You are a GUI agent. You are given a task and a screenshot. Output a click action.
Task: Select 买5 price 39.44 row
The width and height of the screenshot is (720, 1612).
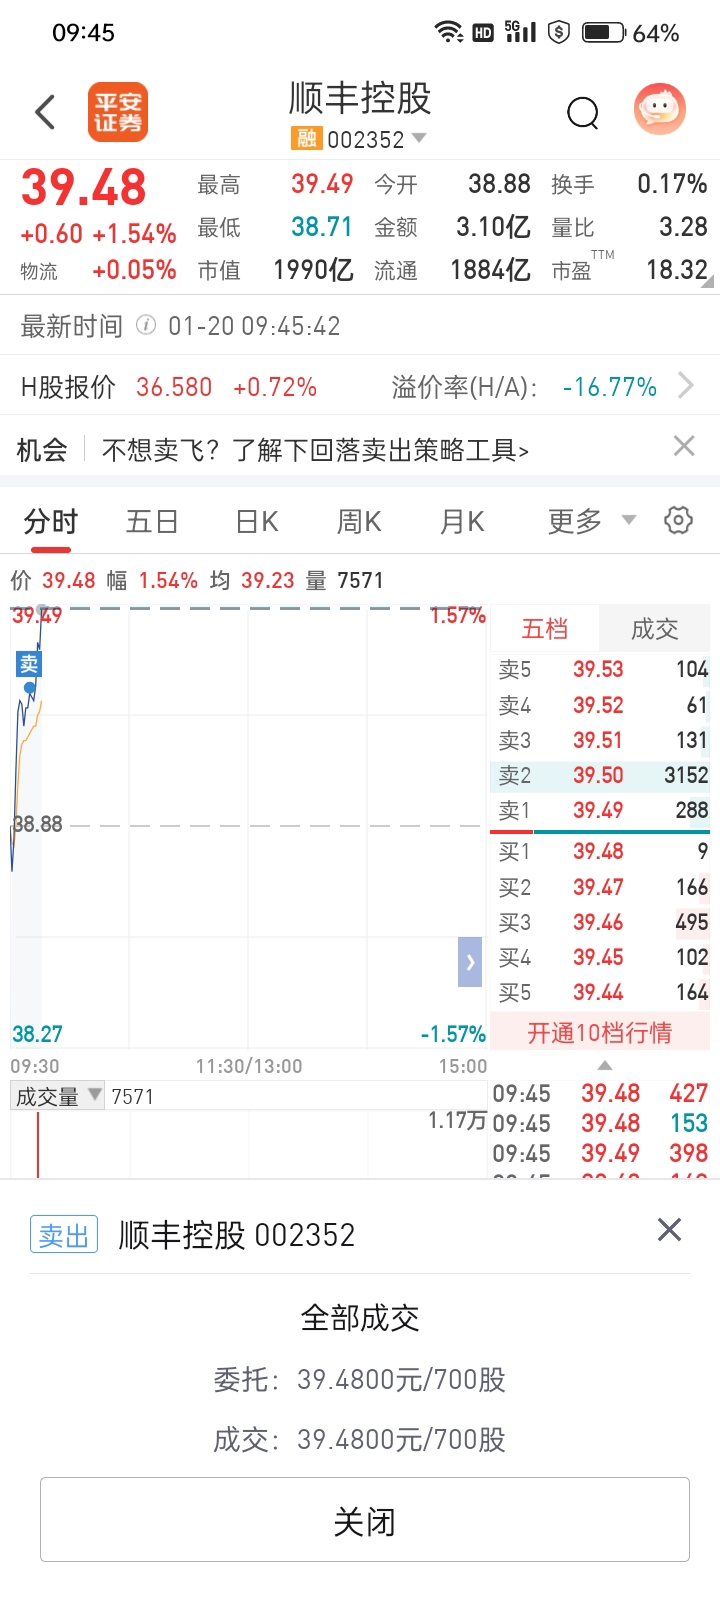[x=600, y=992]
